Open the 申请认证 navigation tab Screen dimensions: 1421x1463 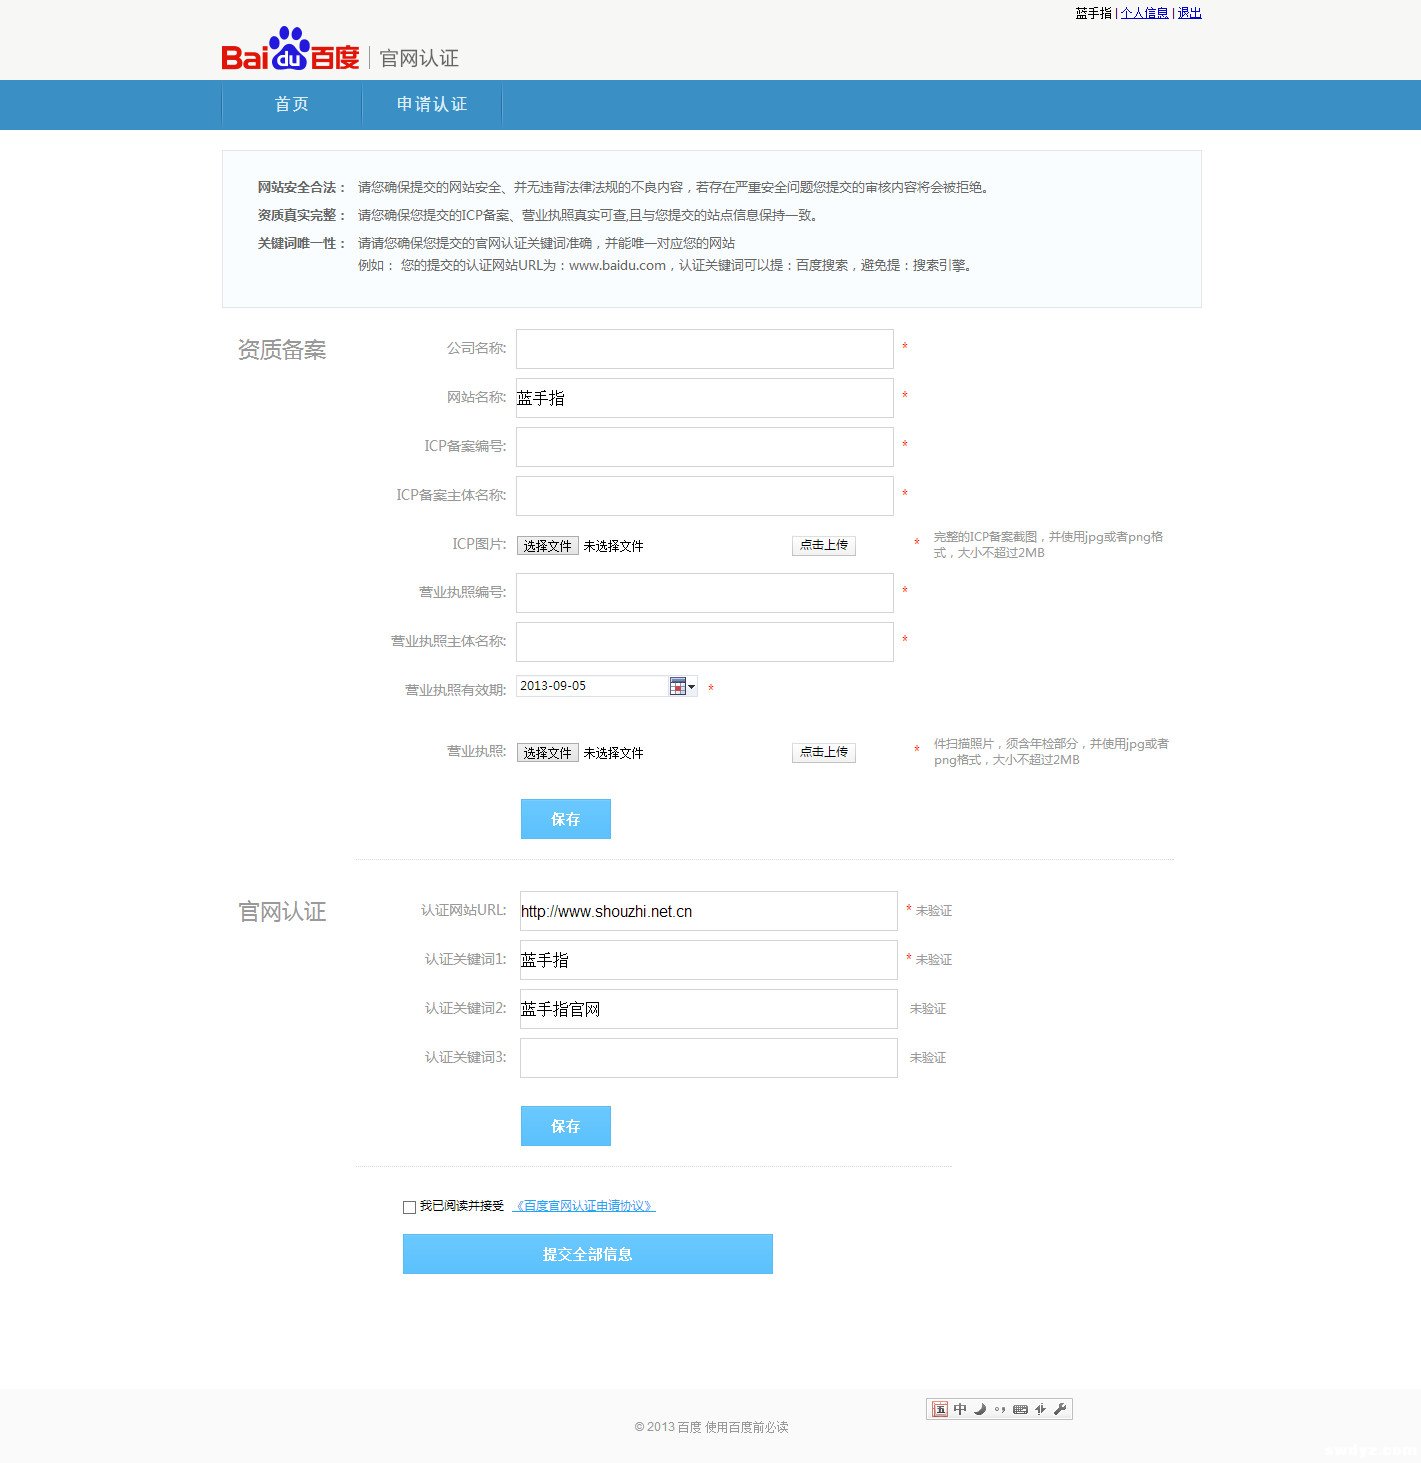coord(431,104)
